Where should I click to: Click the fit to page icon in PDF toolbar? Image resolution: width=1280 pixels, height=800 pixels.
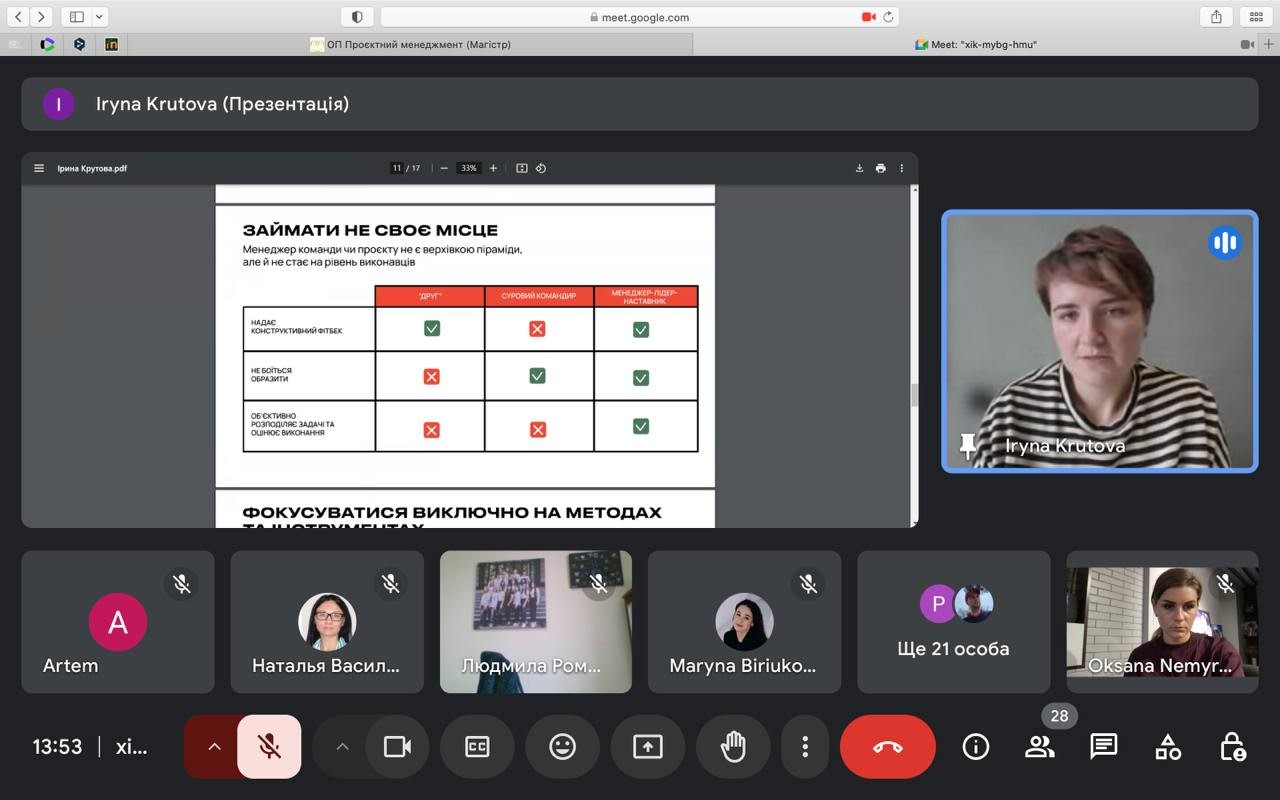[521, 168]
